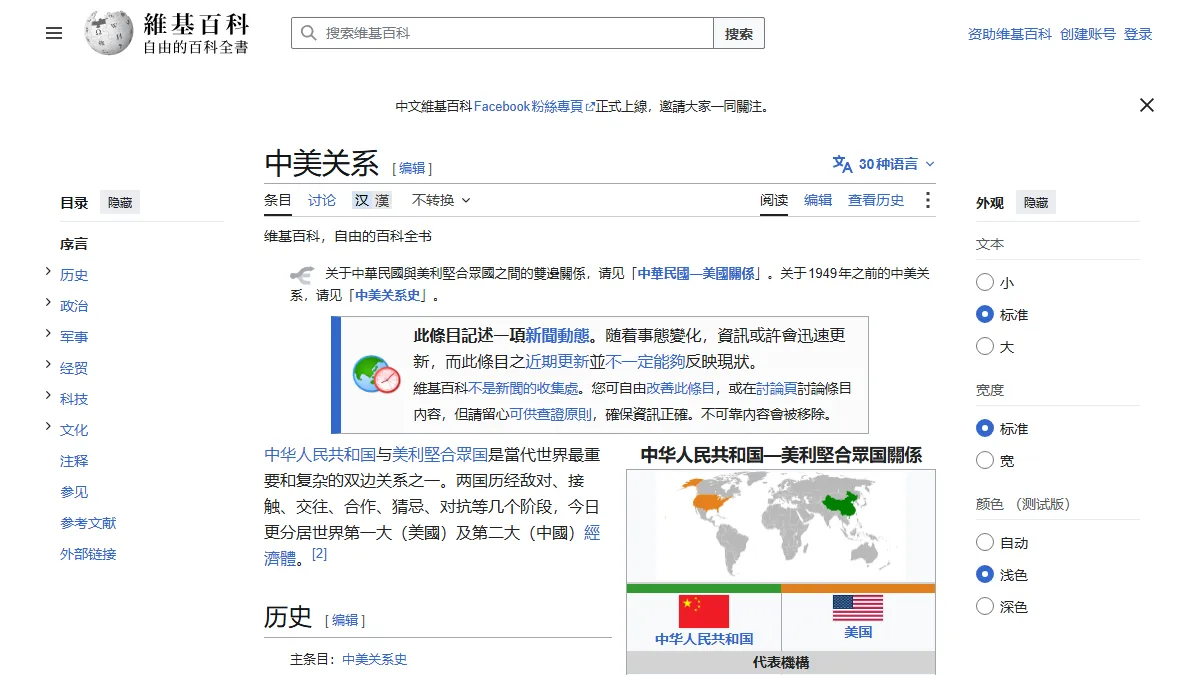Click the footnote [2] reference
Screen dimensions: 1200x675
(x=319, y=553)
